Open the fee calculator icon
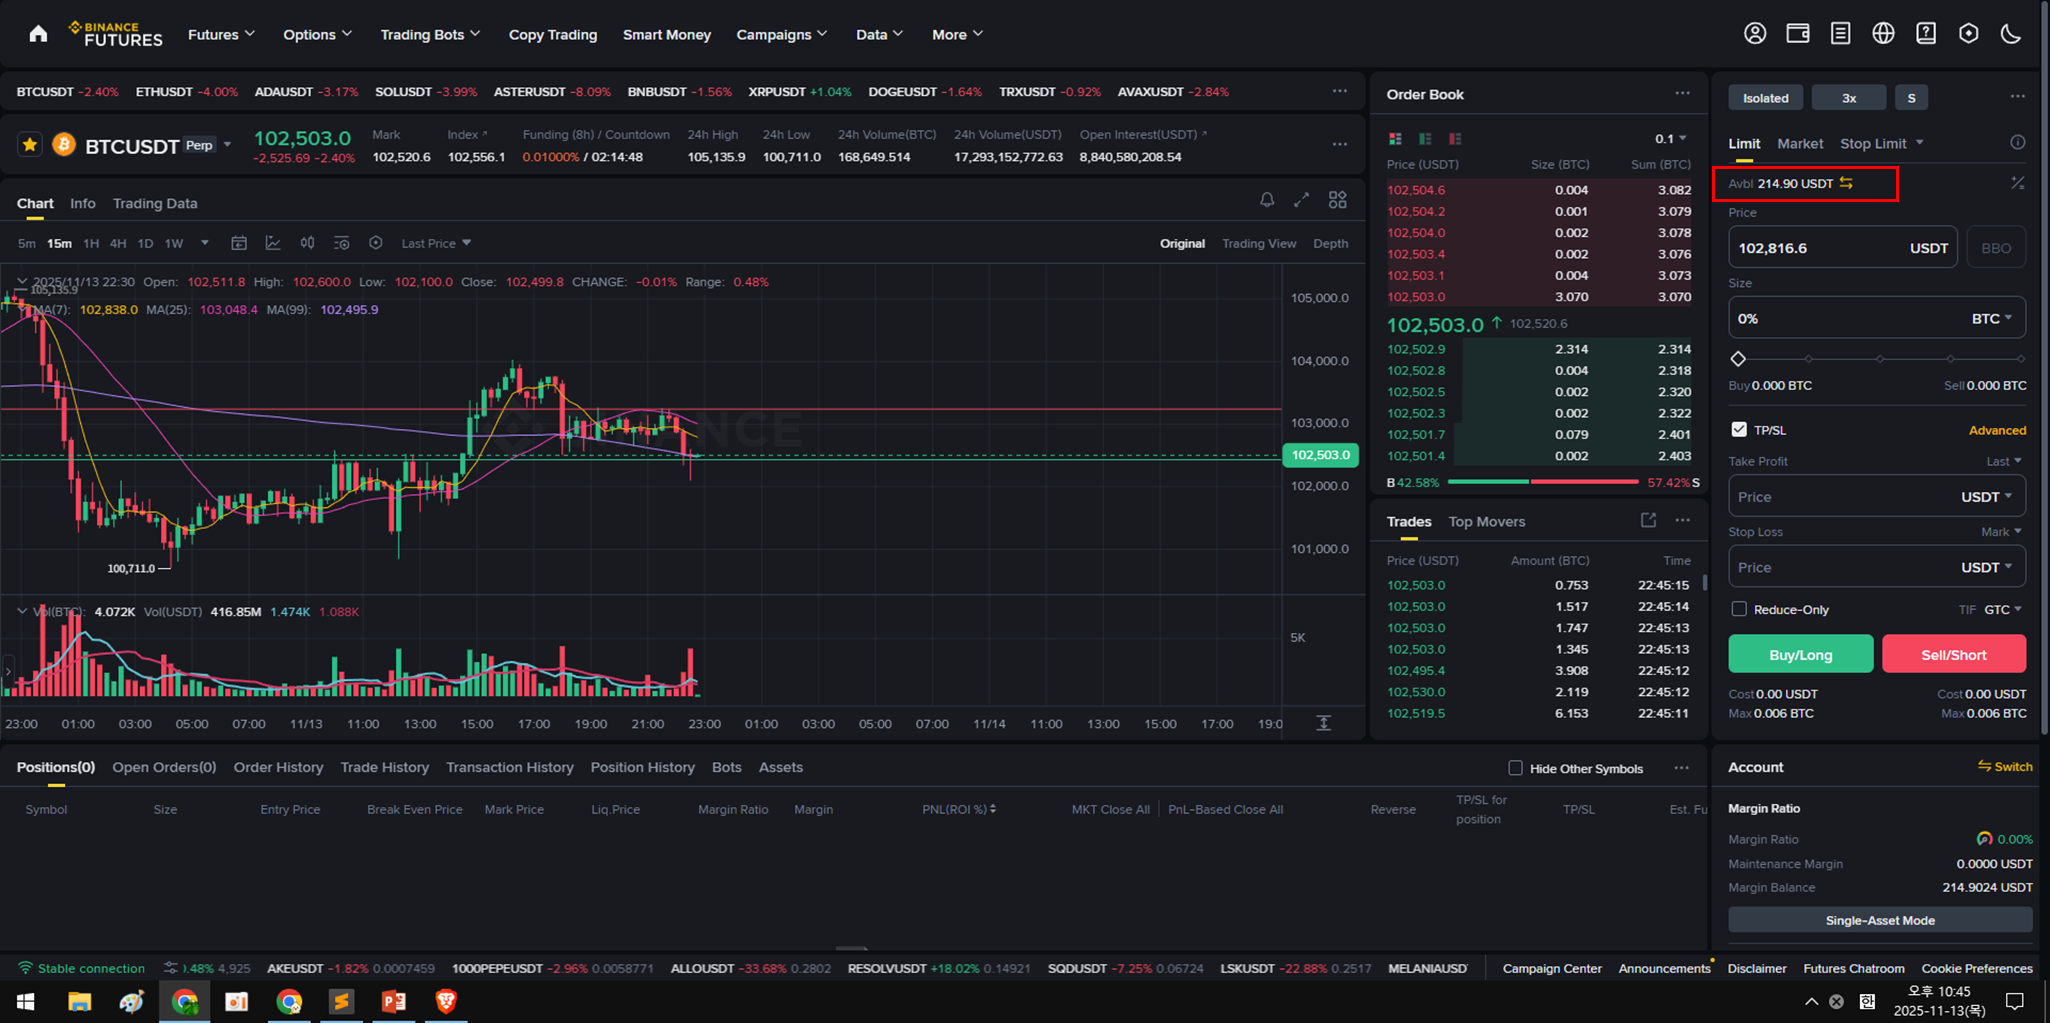Viewport: 2050px width, 1023px height. tap(2018, 183)
